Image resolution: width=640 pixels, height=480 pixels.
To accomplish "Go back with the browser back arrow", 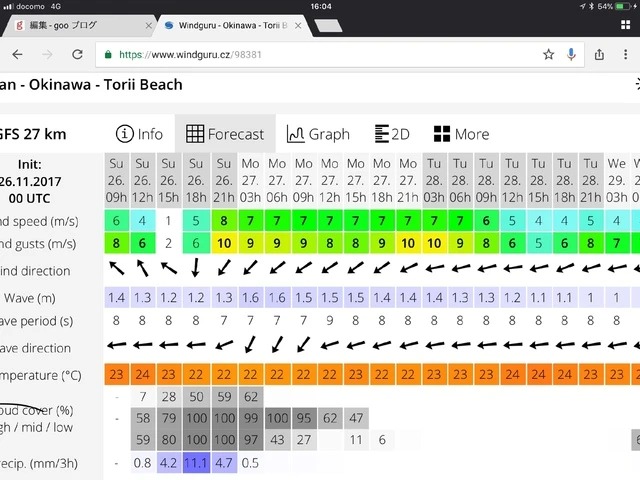I will [16, 54].
